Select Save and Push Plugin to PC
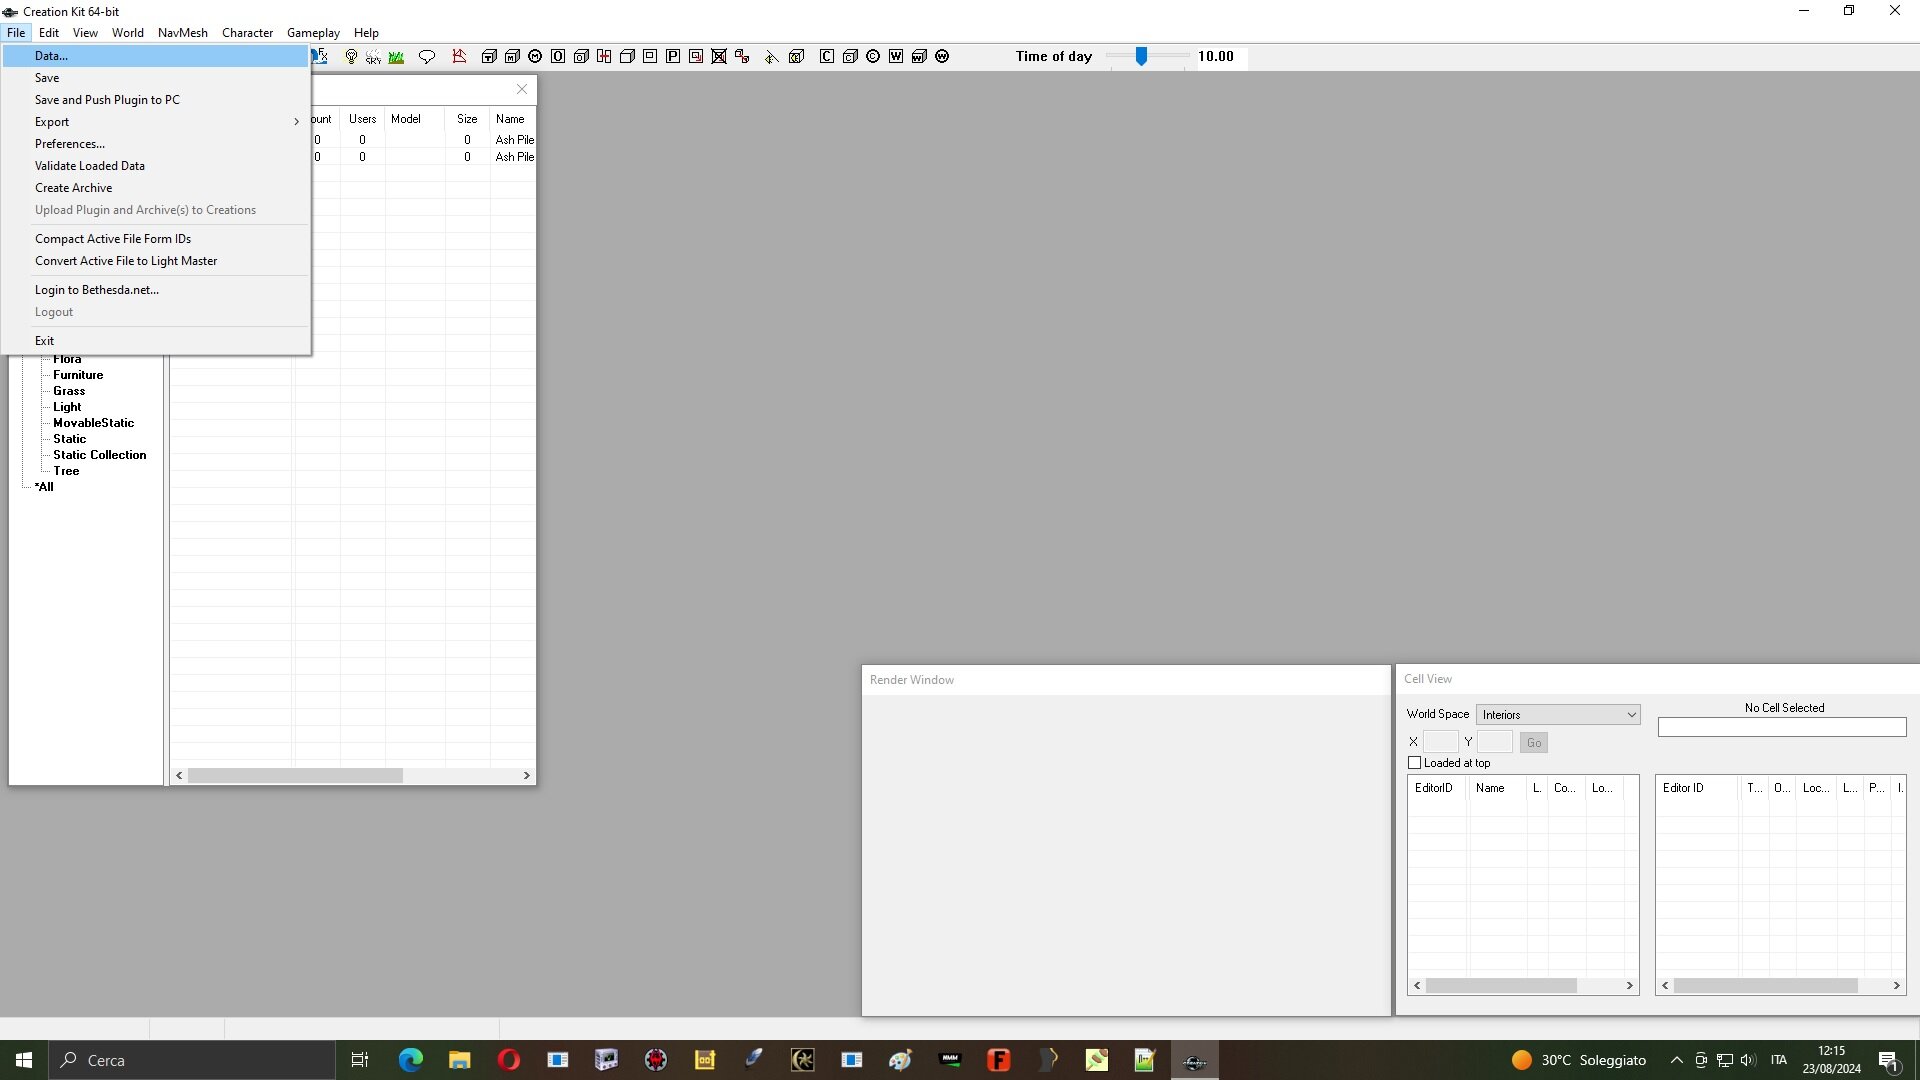1920x1080 pixels. (x=157, y=100)
